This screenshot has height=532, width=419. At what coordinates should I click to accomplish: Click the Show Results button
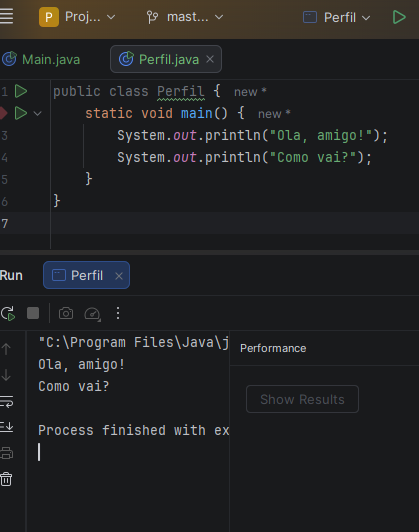coord(302,399)
